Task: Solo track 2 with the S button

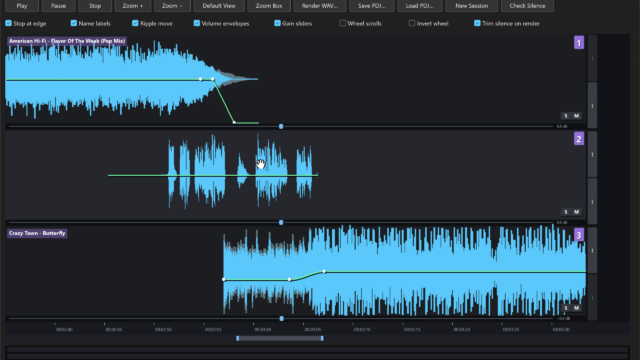Action: [566, 212]
